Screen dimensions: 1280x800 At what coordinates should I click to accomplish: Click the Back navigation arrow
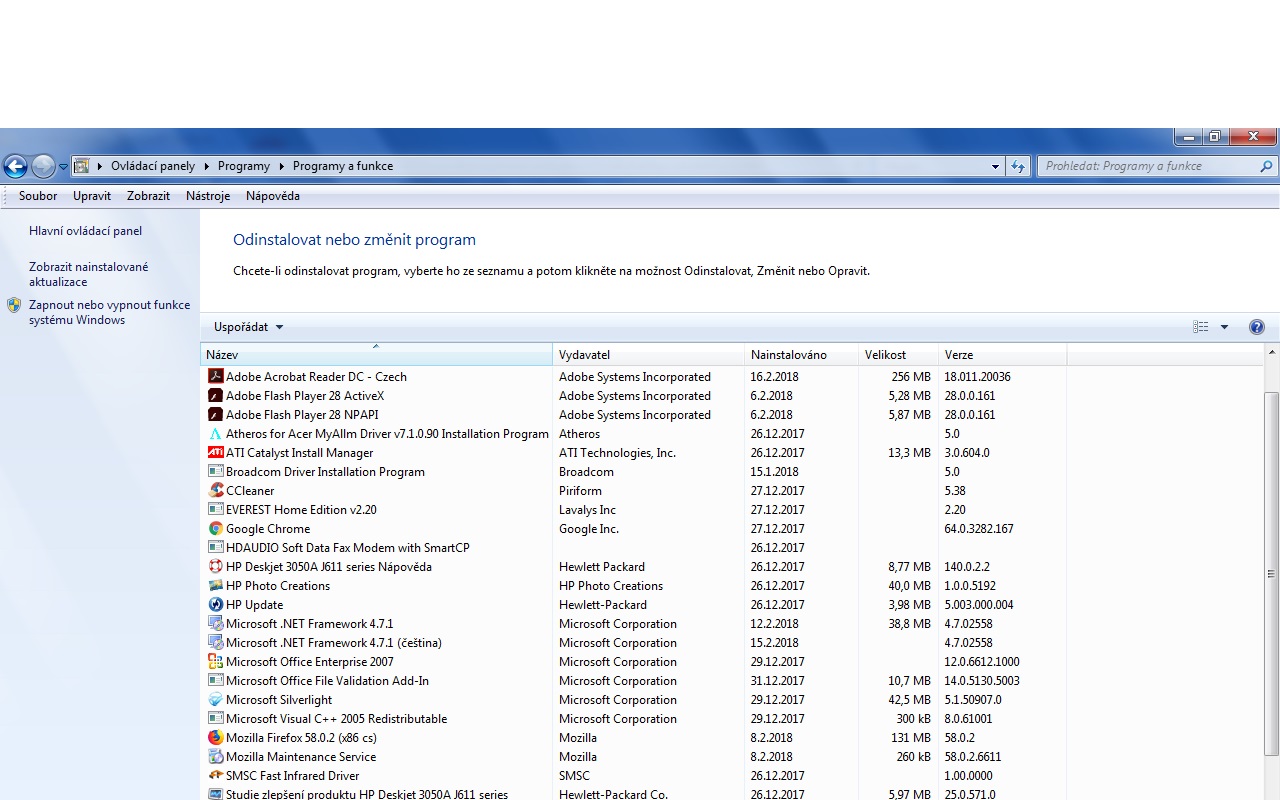[x=16, y=166]
